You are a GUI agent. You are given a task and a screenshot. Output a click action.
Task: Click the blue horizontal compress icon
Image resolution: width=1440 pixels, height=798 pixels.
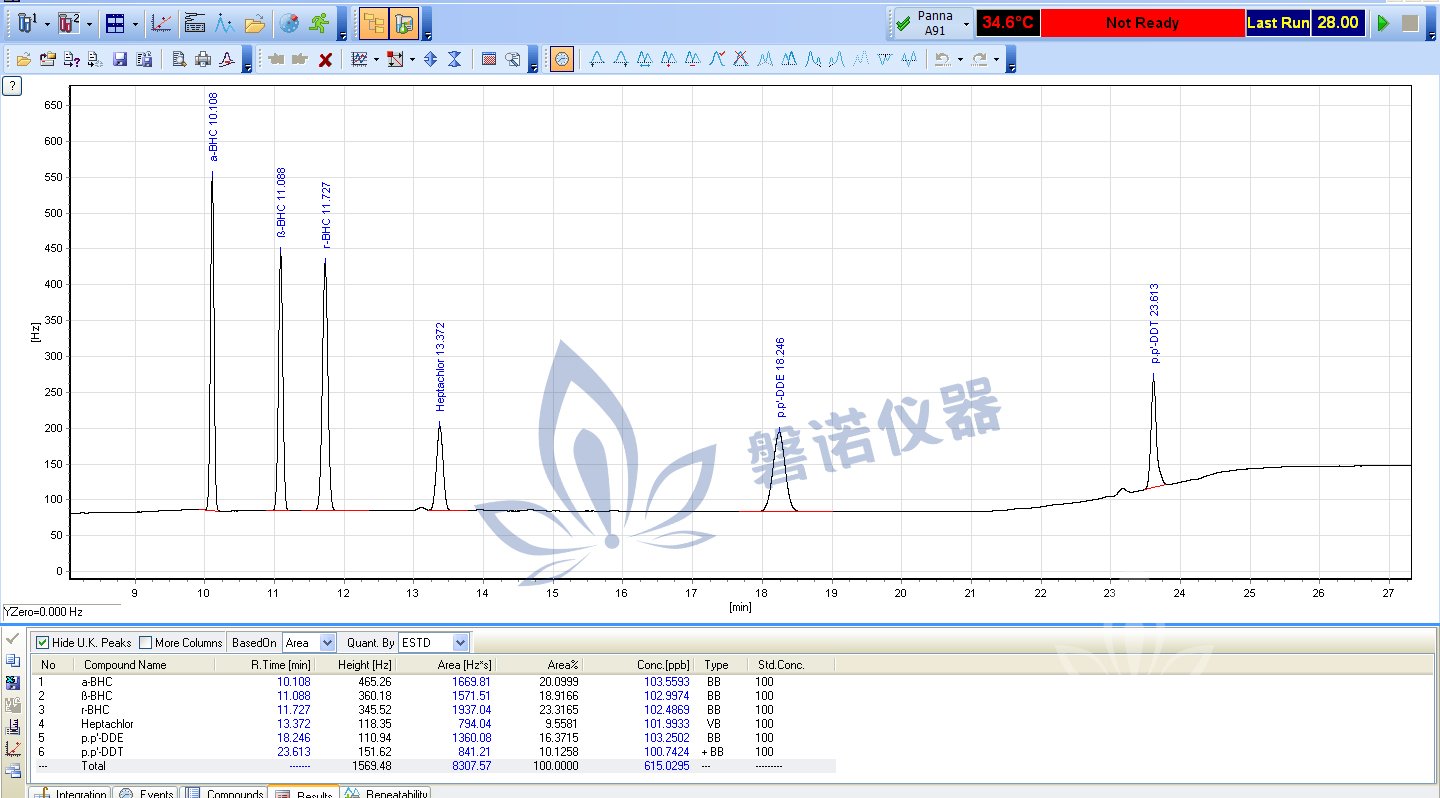[x=454, y=59]
